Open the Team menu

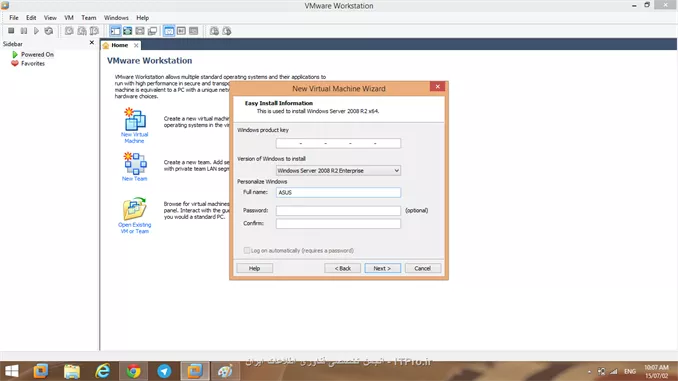(89, 18)
